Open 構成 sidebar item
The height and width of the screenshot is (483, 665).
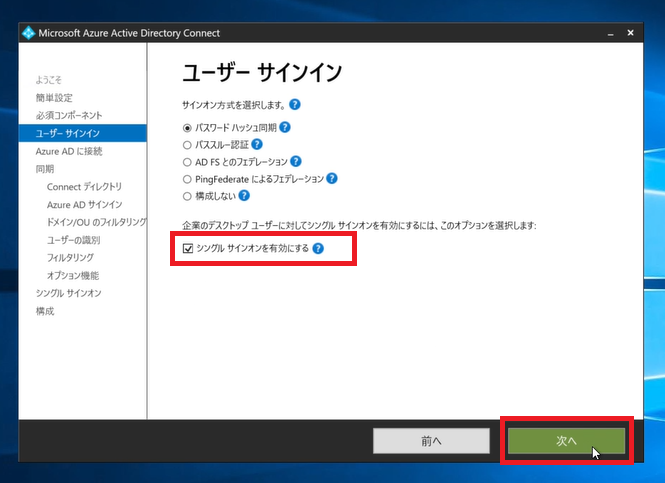point(45,311)
